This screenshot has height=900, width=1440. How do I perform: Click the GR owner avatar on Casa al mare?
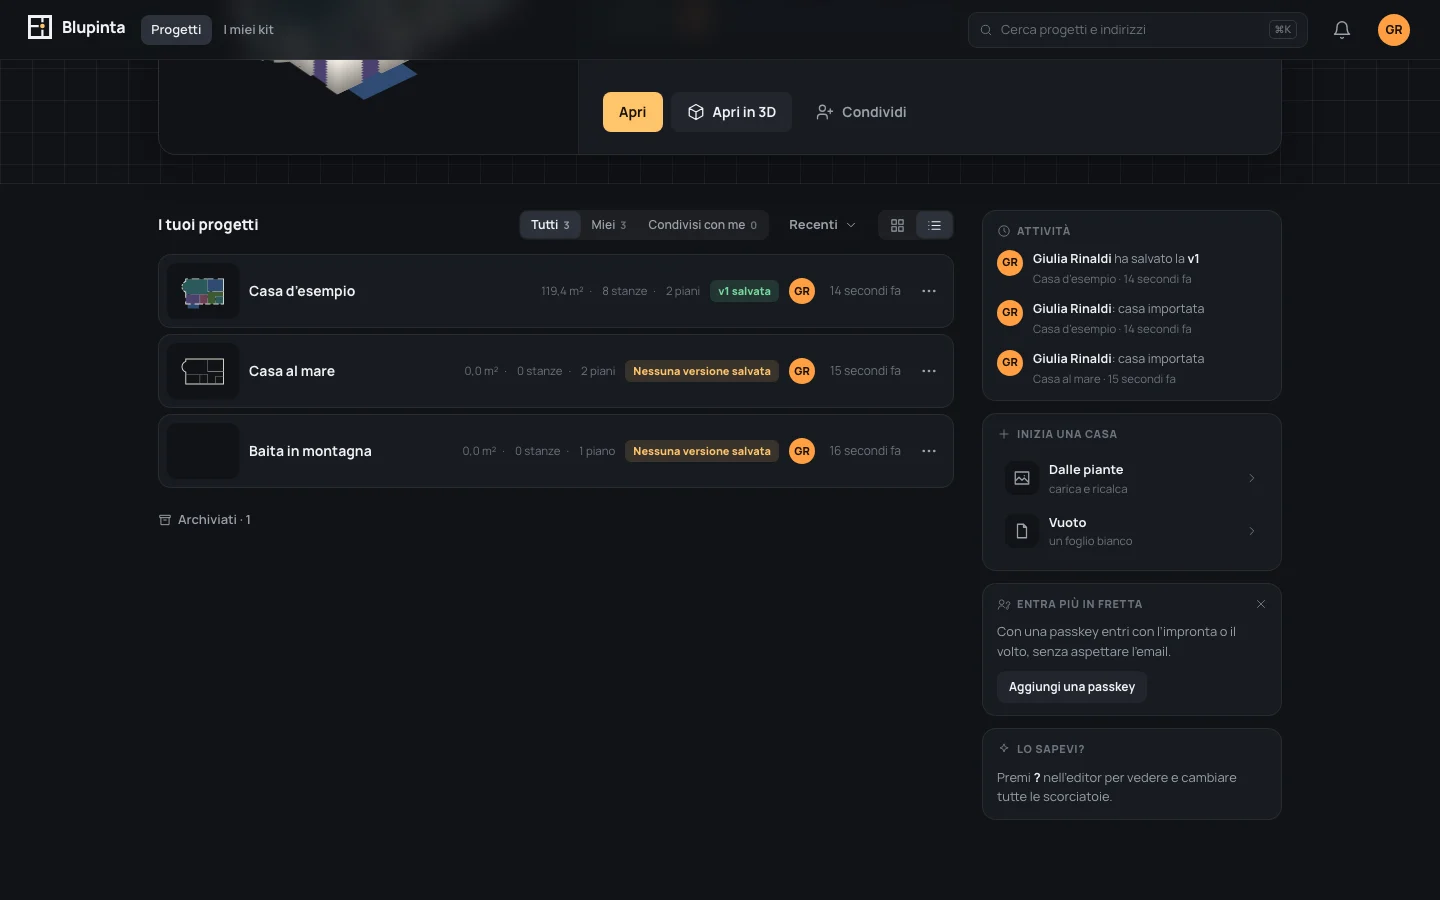(x=802, y=371)
